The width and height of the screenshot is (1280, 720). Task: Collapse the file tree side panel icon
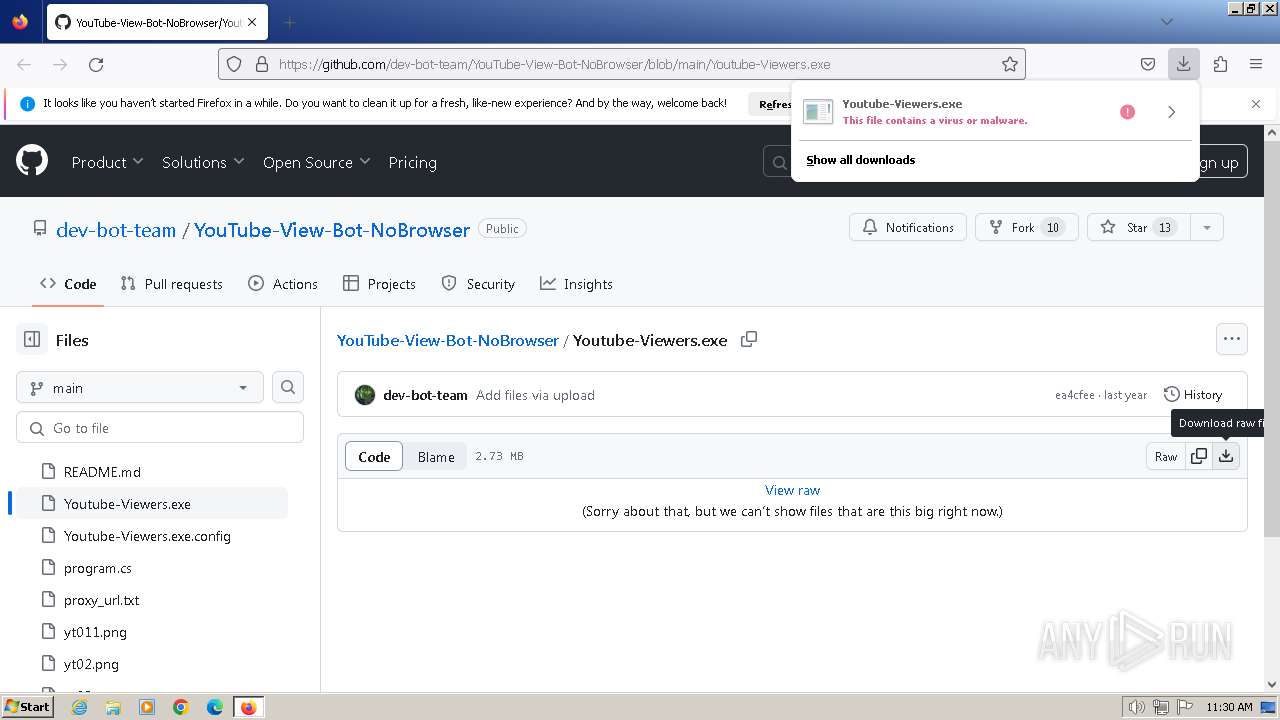(x=32, y=340)
